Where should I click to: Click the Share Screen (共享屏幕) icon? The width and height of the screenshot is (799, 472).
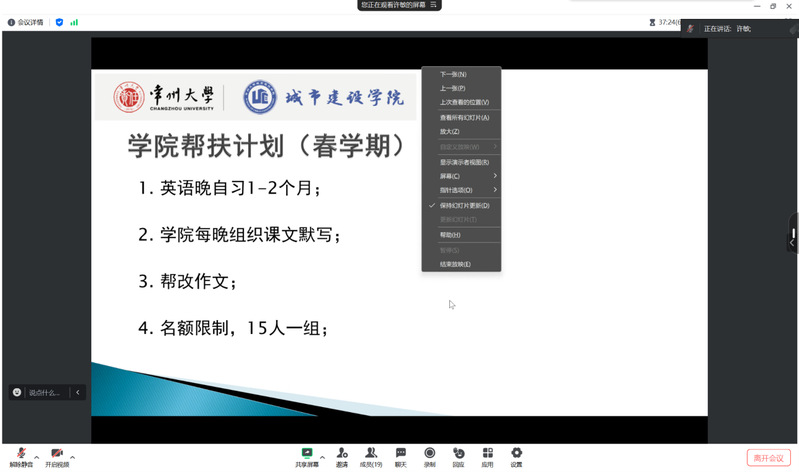(x=307, y=453)
